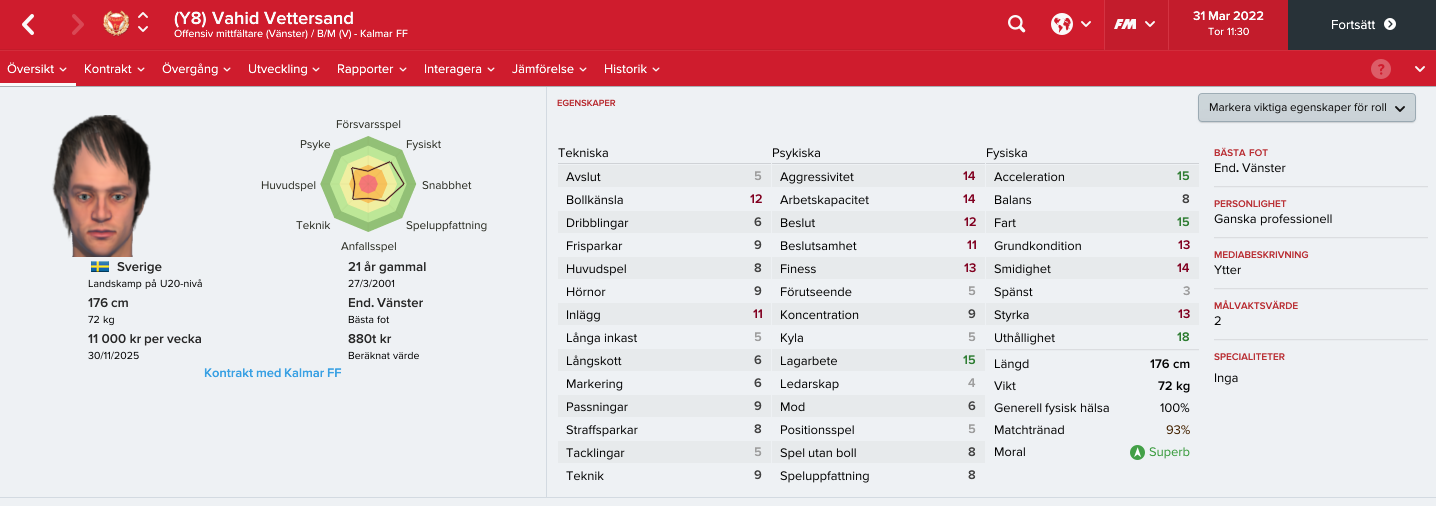Screen dimensions: 1436x506
Task: Open the Kontrakt dropdown menu
Action: click(x=115, y=69)
